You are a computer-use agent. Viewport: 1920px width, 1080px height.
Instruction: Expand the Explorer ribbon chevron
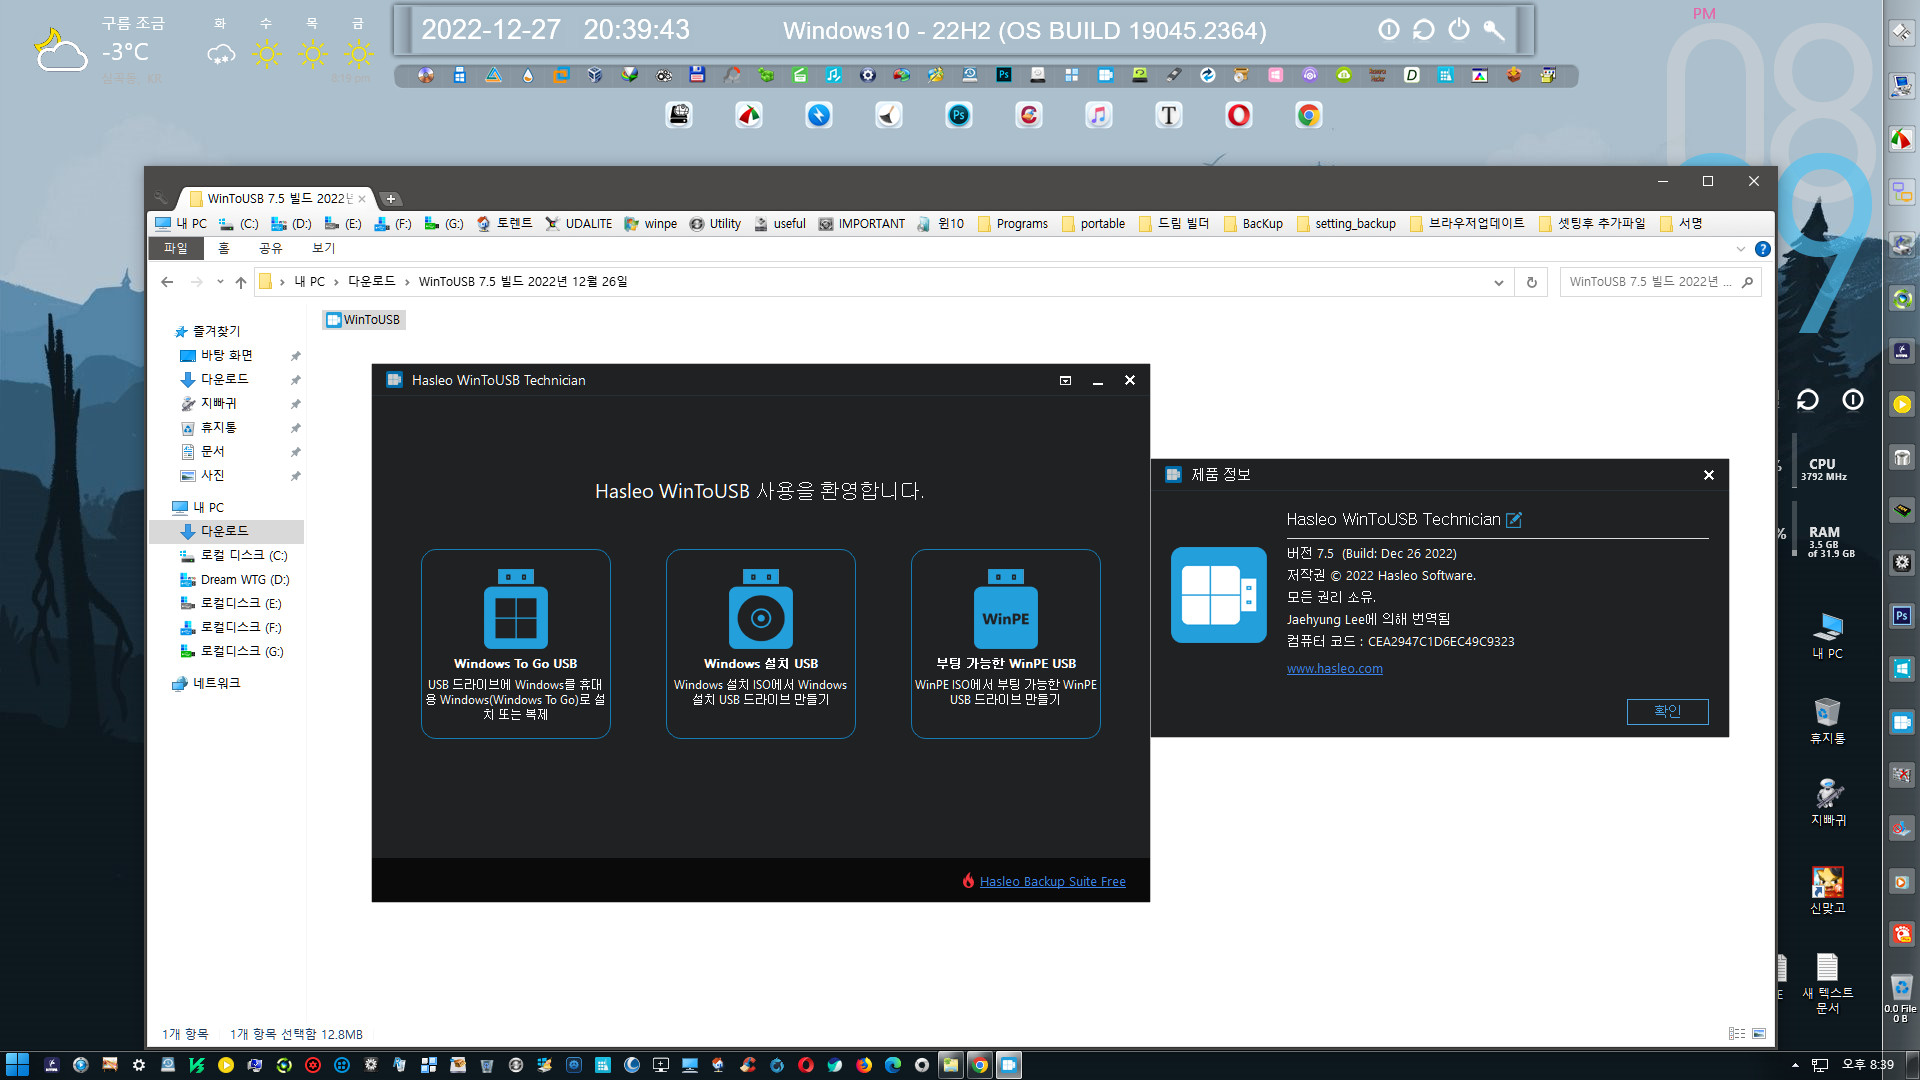(1741, 249)
